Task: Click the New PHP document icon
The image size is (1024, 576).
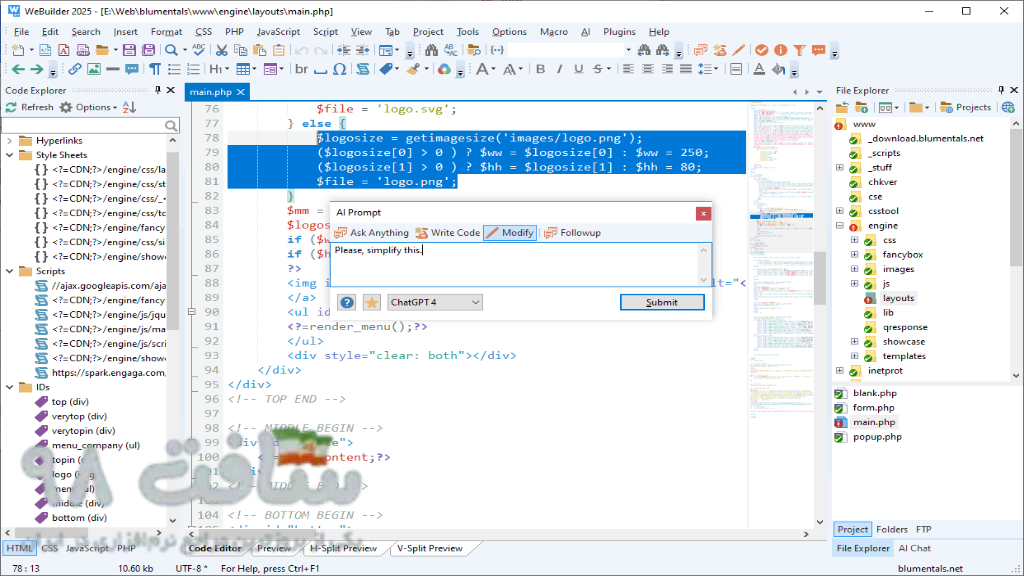Action: point(83,50)
